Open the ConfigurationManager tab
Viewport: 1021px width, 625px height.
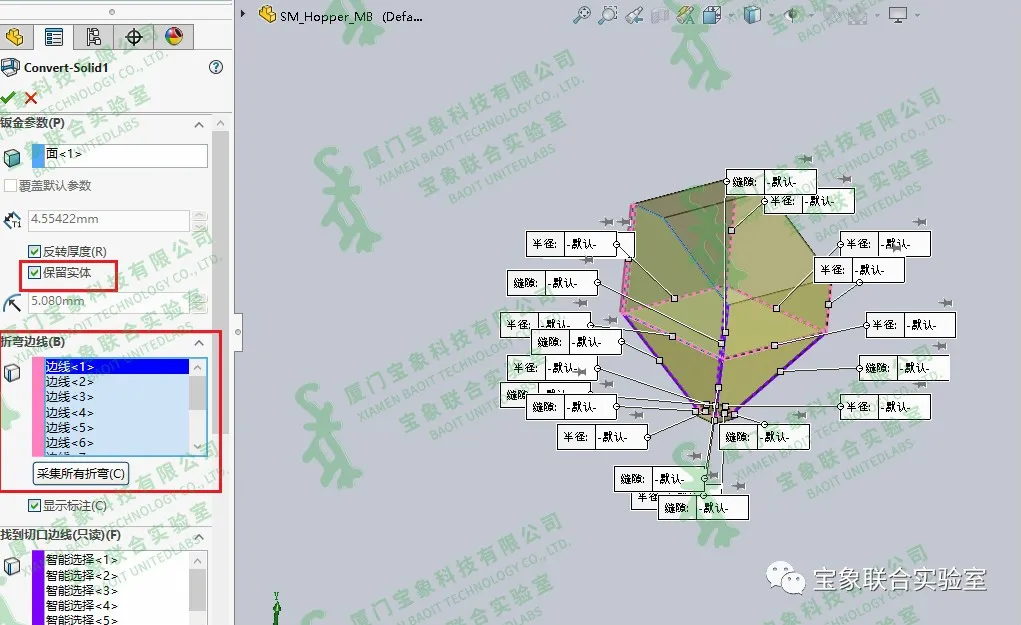94,37
